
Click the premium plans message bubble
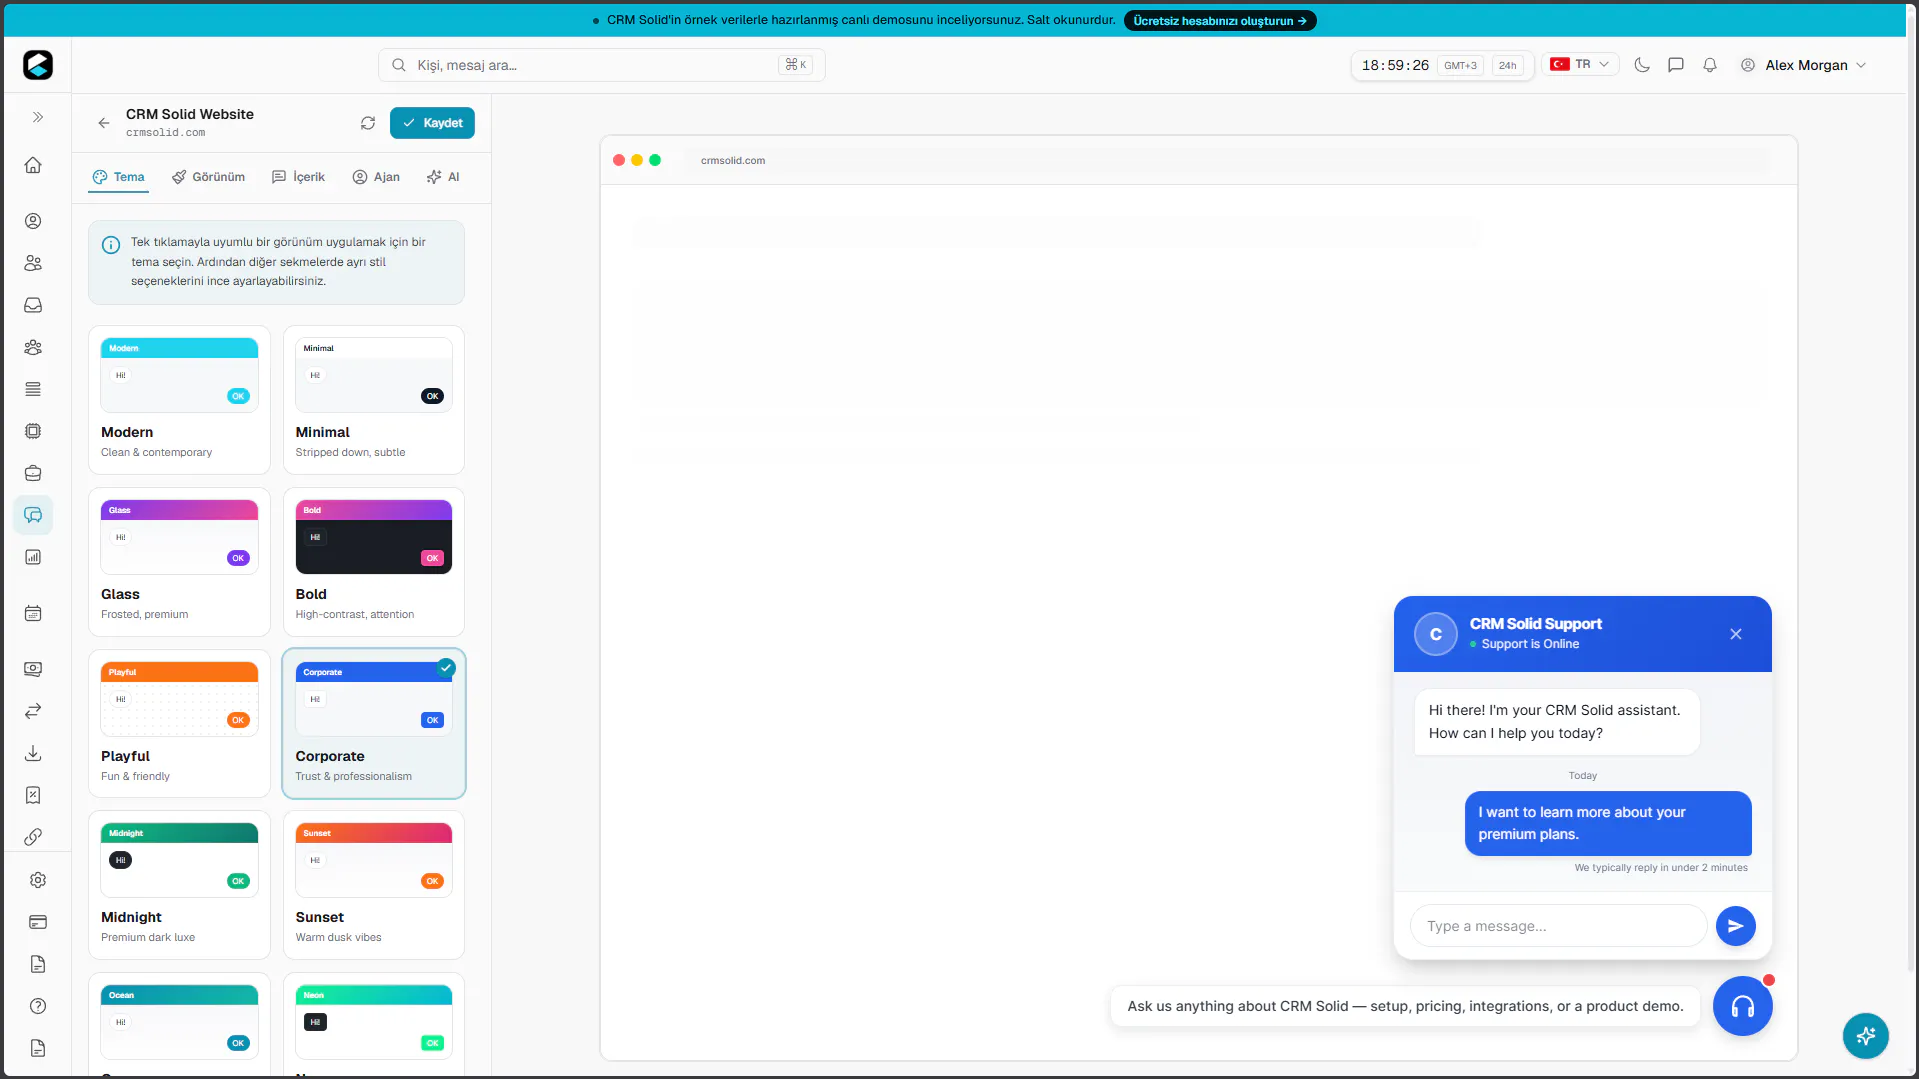(x=1608, y=823)
